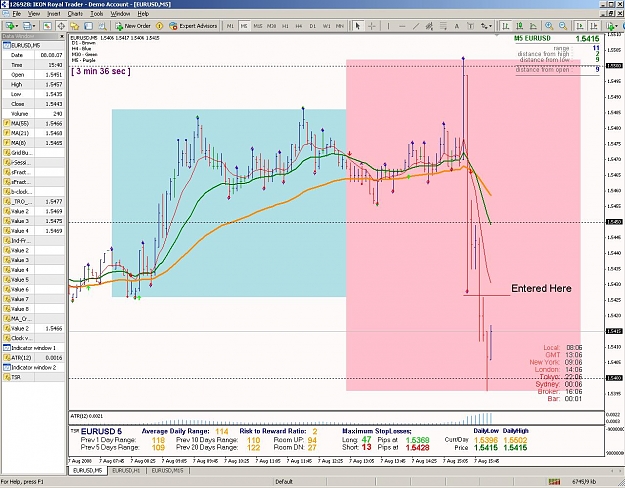Open the Window menu

120,14
